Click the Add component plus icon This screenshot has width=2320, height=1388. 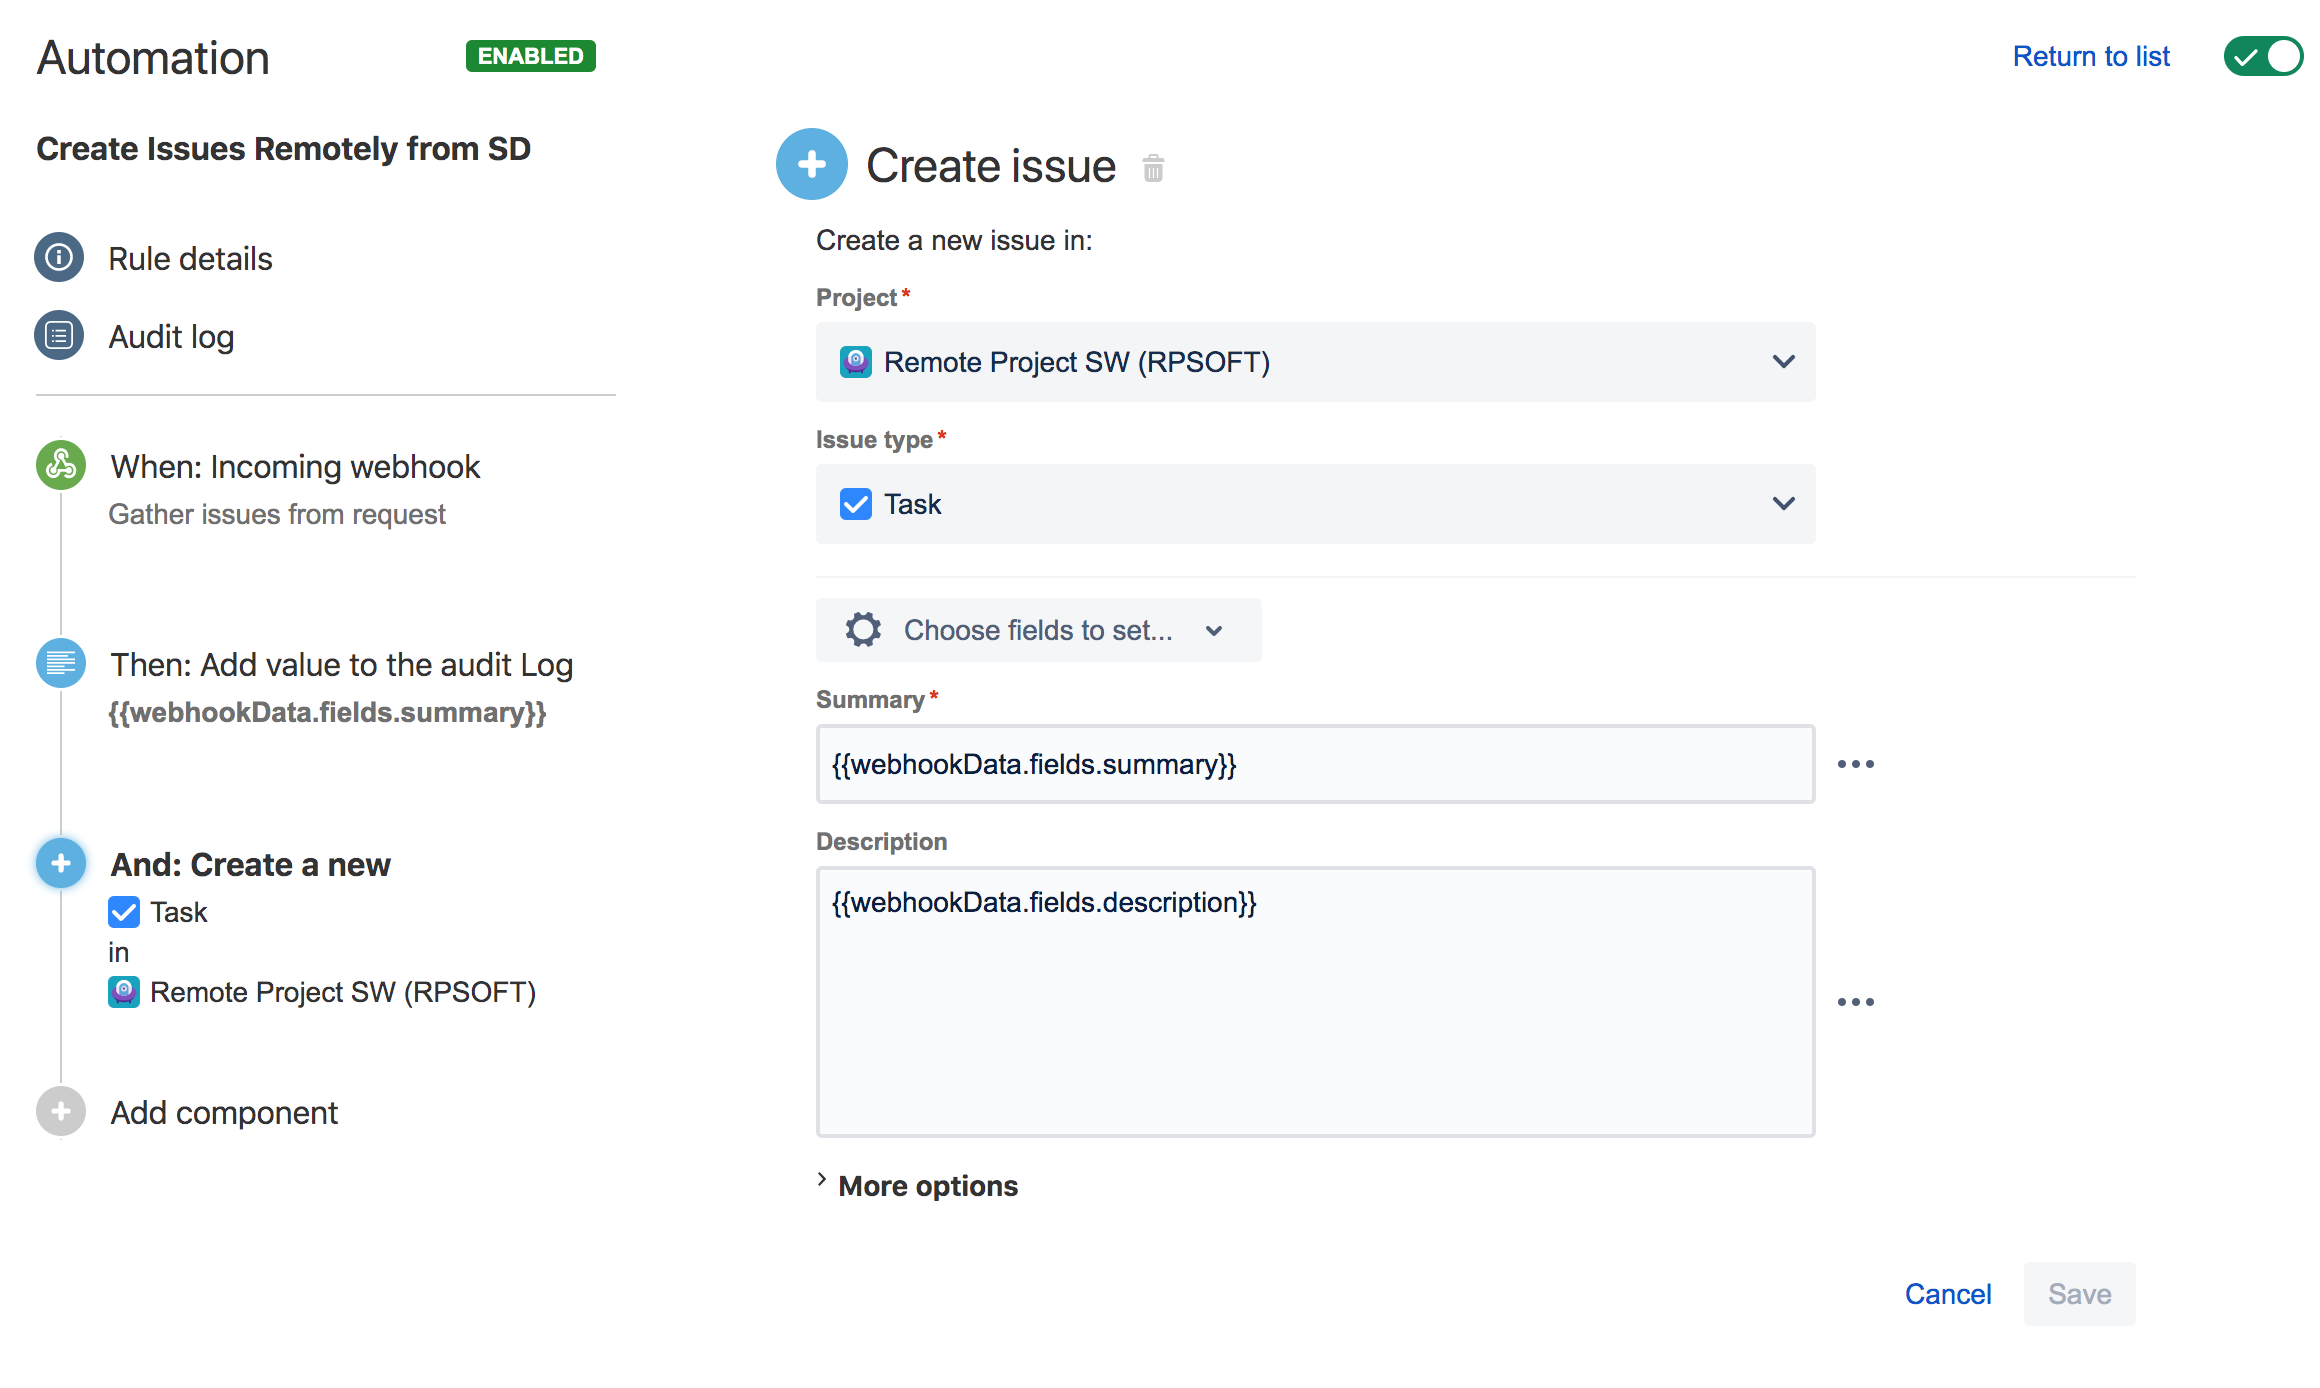(60, 1111)
